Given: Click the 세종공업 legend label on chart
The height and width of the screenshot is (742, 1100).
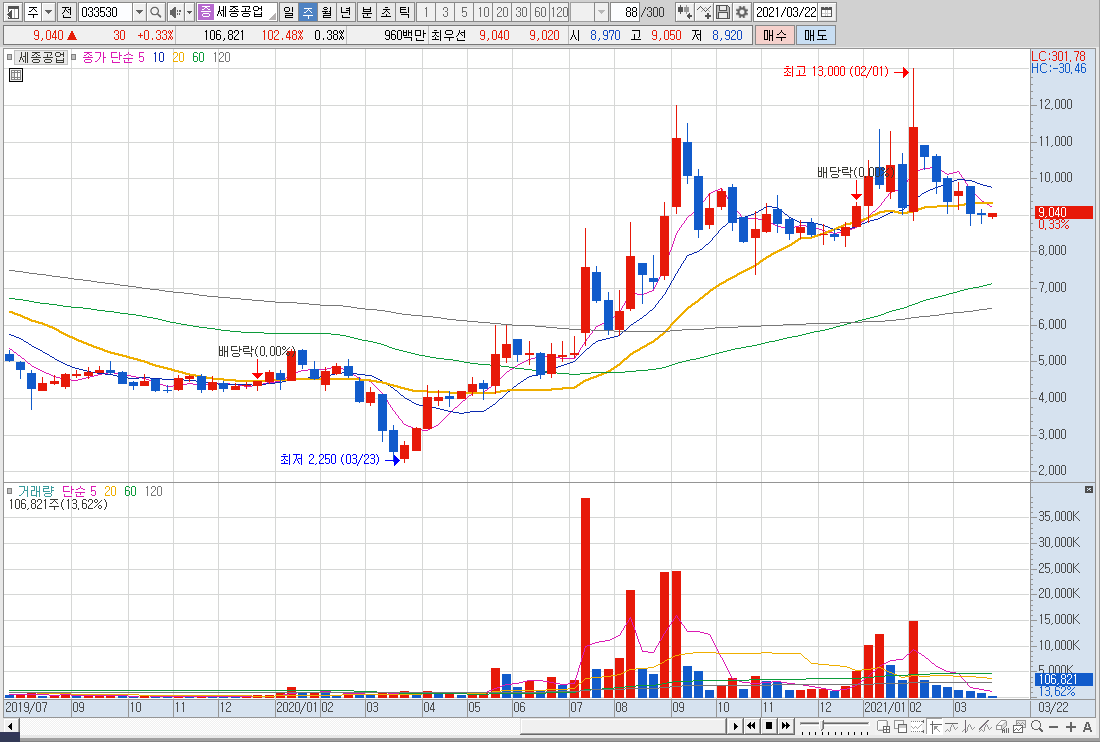Looking at the screenshot, I should (x=41, y=58).
